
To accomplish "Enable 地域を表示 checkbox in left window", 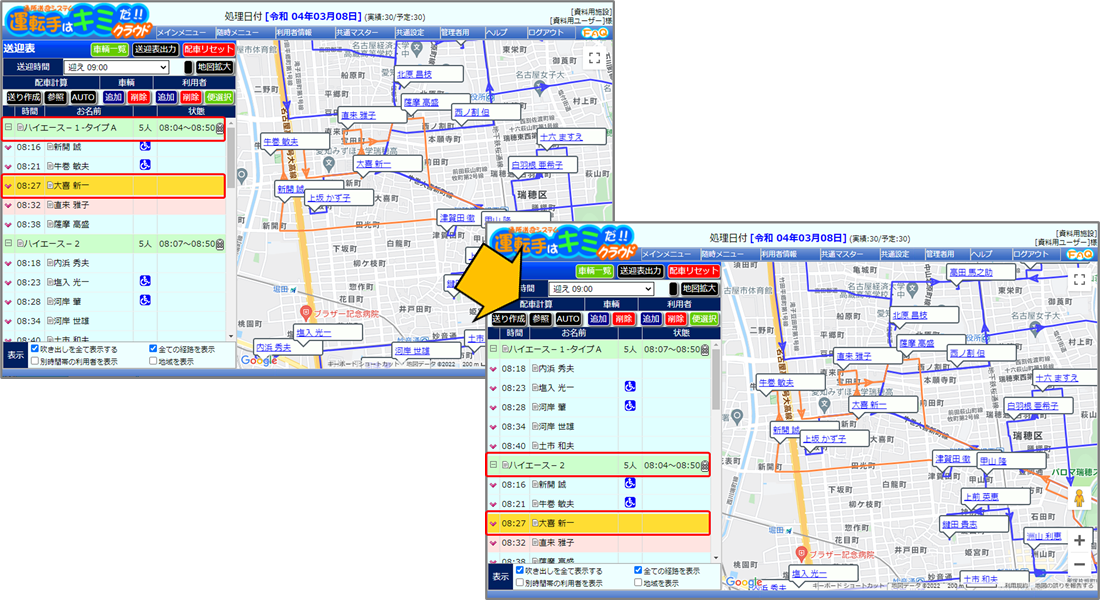I will [x=153, y=361].
